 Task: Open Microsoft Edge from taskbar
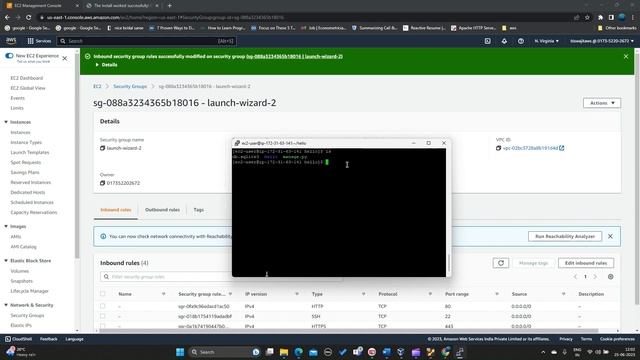pyautogui.click(x=298, y=352)
